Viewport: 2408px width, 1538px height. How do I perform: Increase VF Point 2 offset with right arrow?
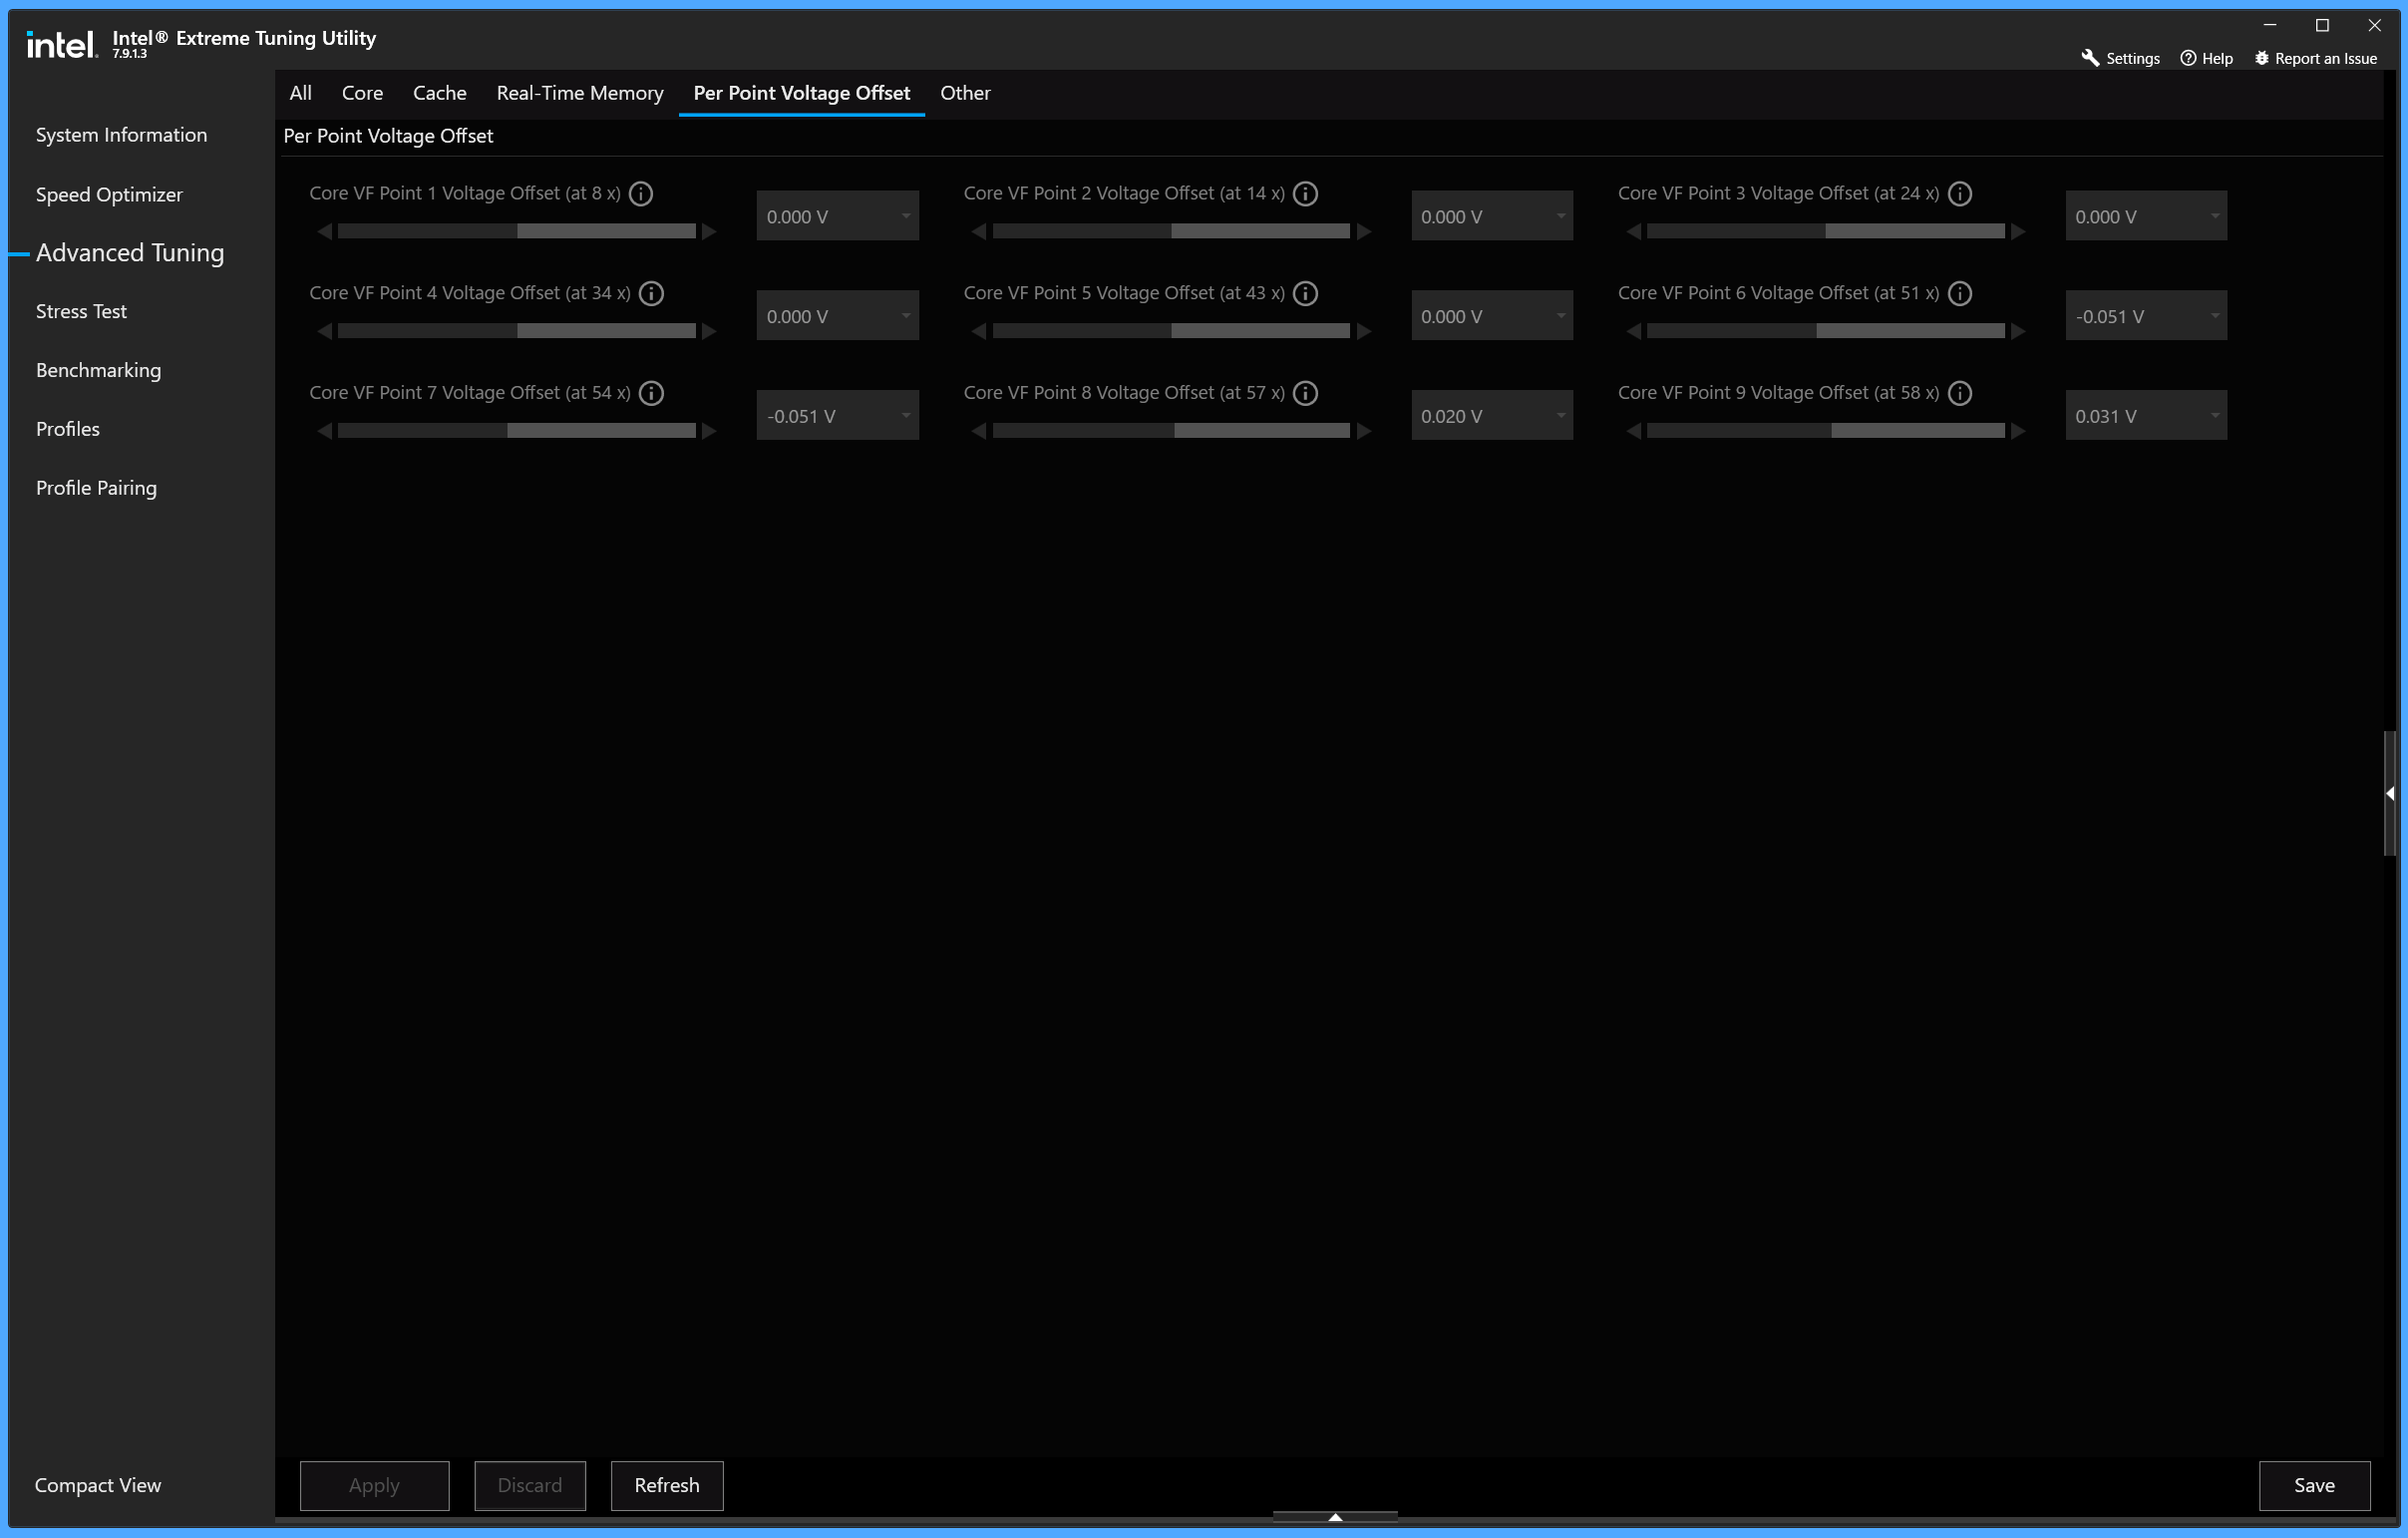pyautogui.click(x=1364, y=231)
